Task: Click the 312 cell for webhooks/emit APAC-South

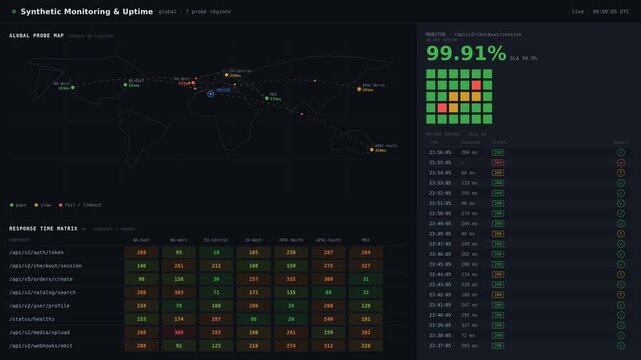Action: (x=328, y=346)
